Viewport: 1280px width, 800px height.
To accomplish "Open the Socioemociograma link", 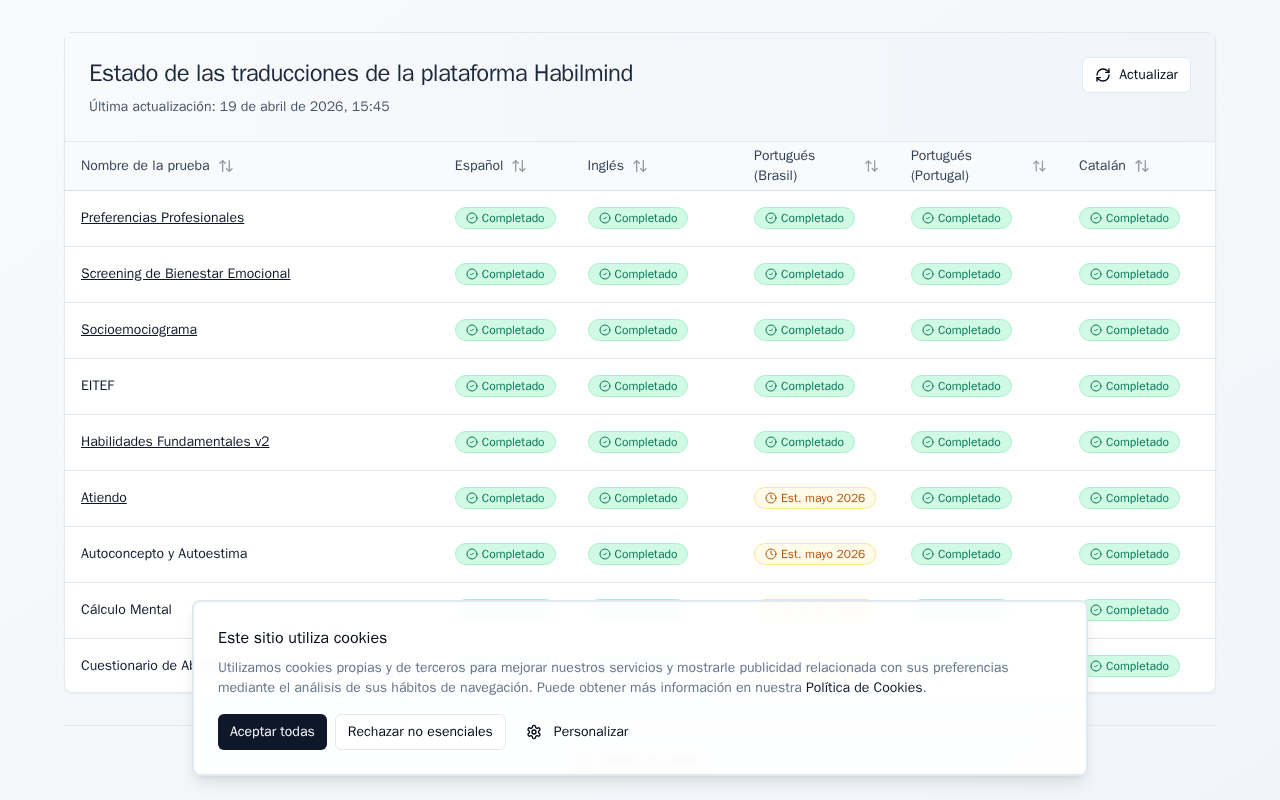I will 139,330.
